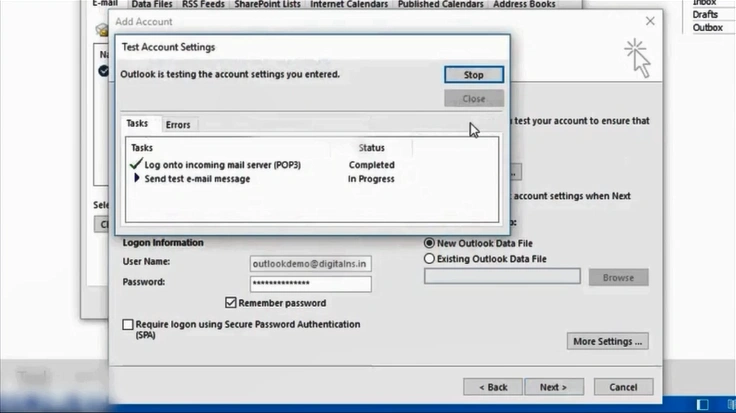Viewport: 736px width, 413px height.
Task: Click the Password input field
Action: pos(310,283)
